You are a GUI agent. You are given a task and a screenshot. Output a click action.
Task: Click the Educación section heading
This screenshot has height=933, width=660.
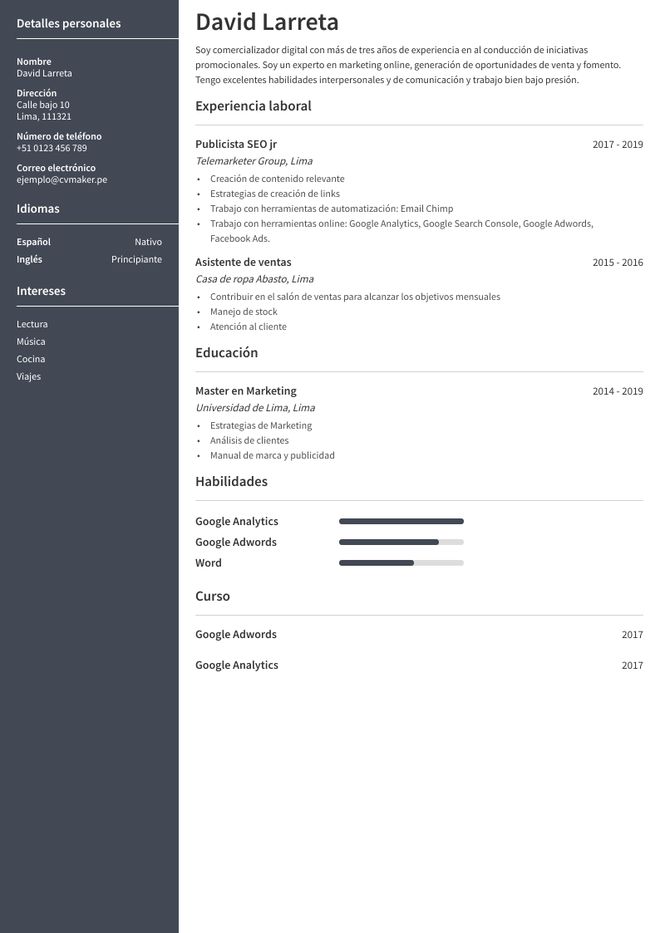pos(226,353)
